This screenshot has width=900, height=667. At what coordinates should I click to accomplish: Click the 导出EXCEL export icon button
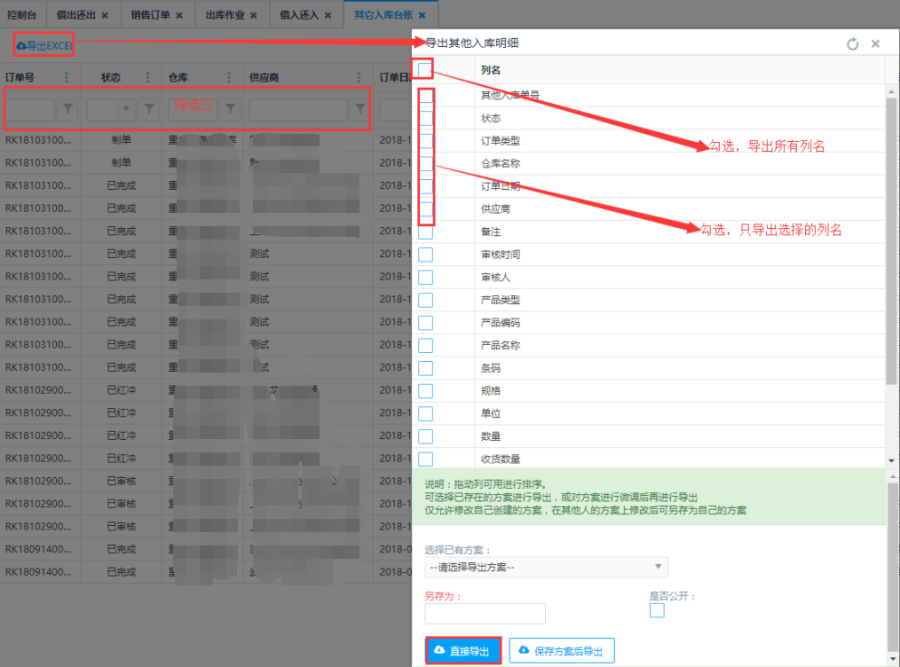coord(44,46)
